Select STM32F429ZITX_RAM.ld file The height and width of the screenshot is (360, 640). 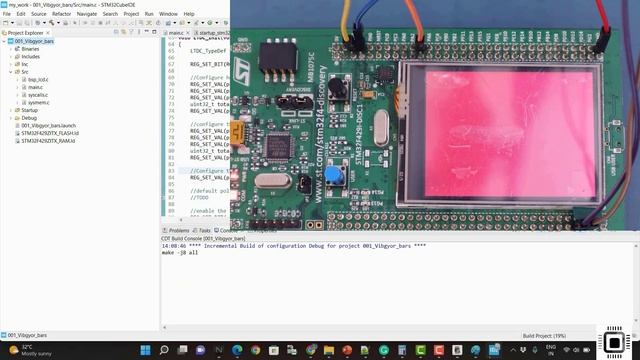(x=48, y=141)
